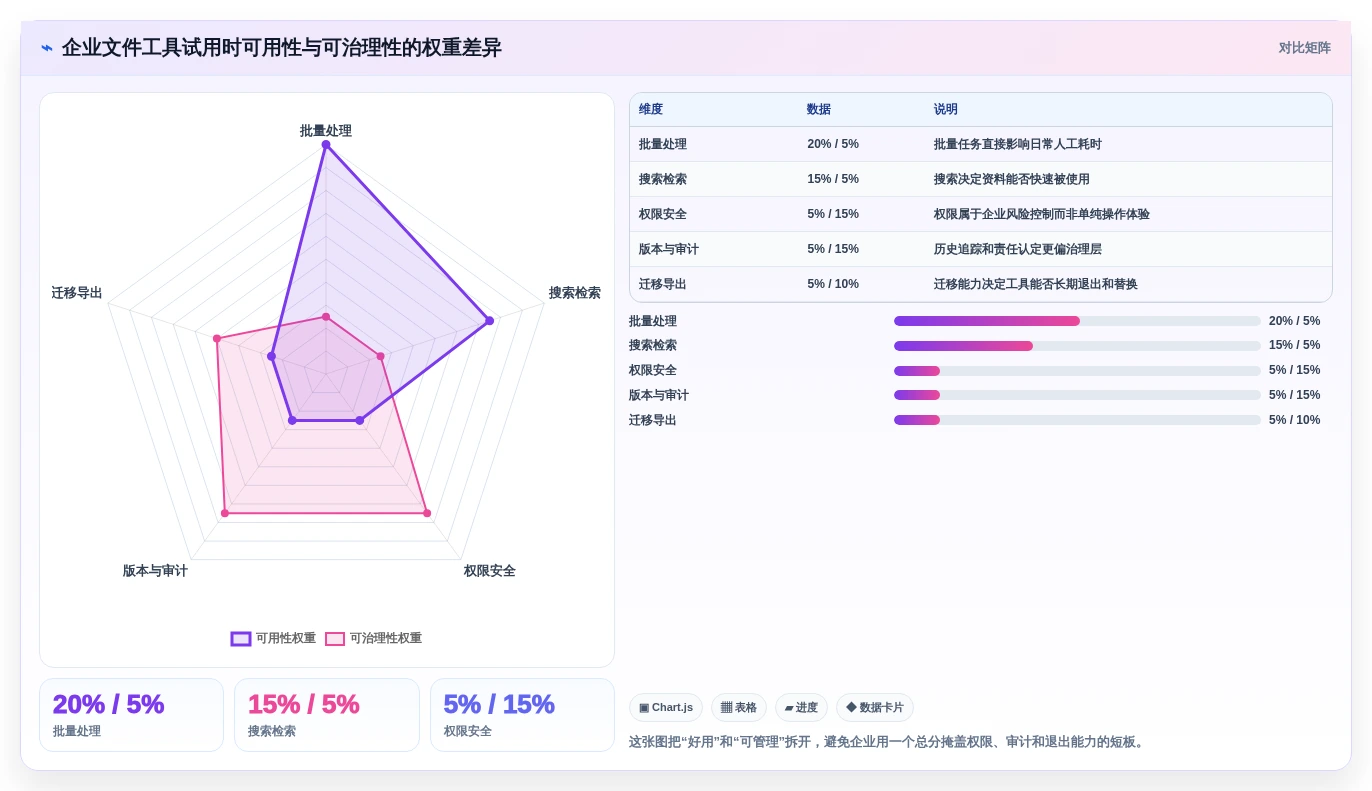Click the 数据 column header
Viewport: 1372px width, 791px height.
[x=819, y=109]
